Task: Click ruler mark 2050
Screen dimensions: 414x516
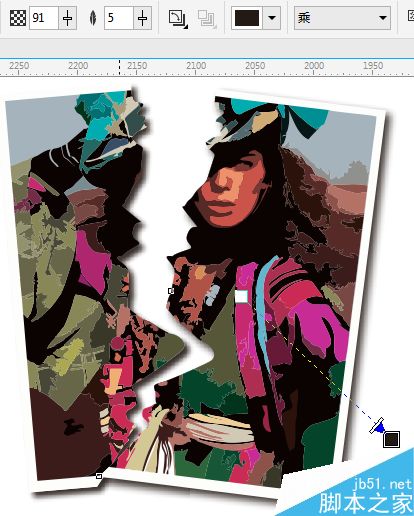Action: coord(255,66)
